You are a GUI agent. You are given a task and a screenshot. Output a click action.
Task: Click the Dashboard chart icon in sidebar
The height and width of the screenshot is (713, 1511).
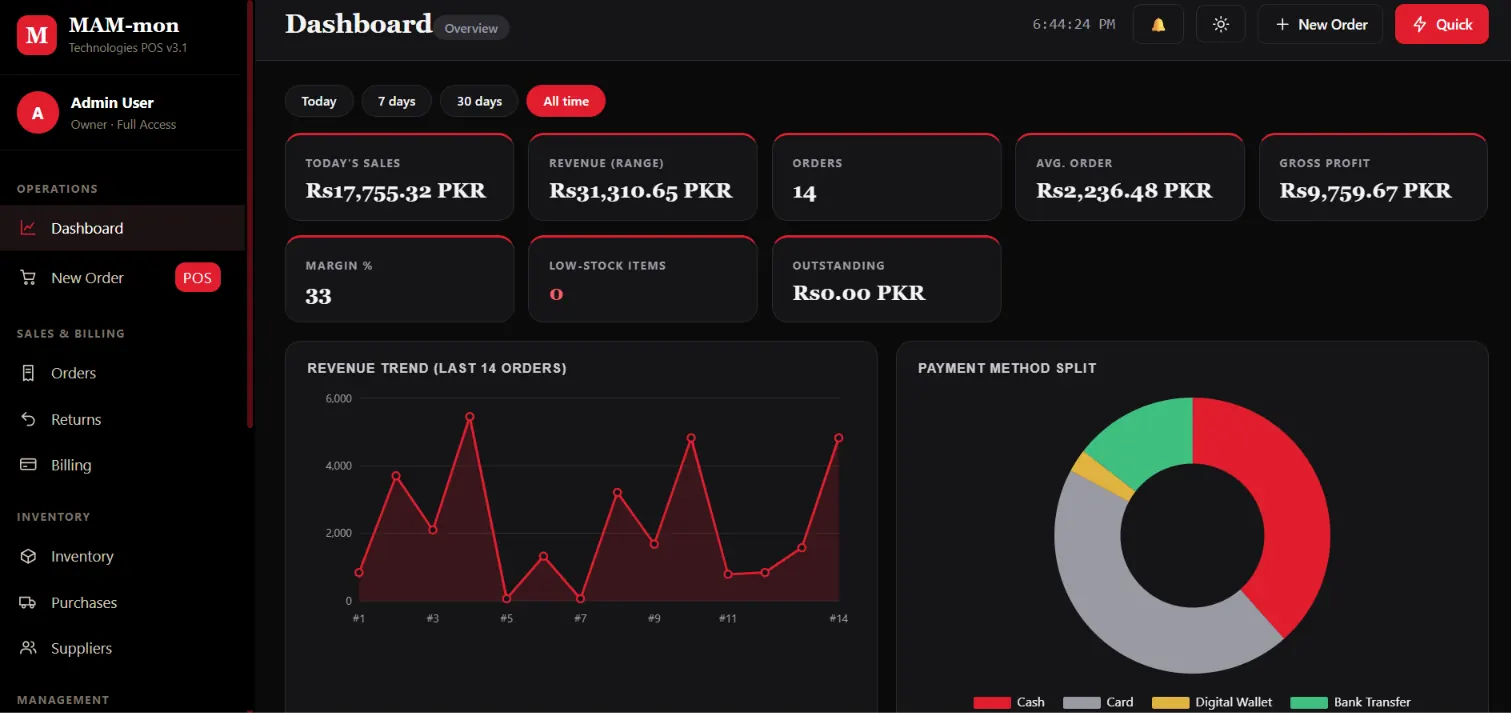coord(29,228)
